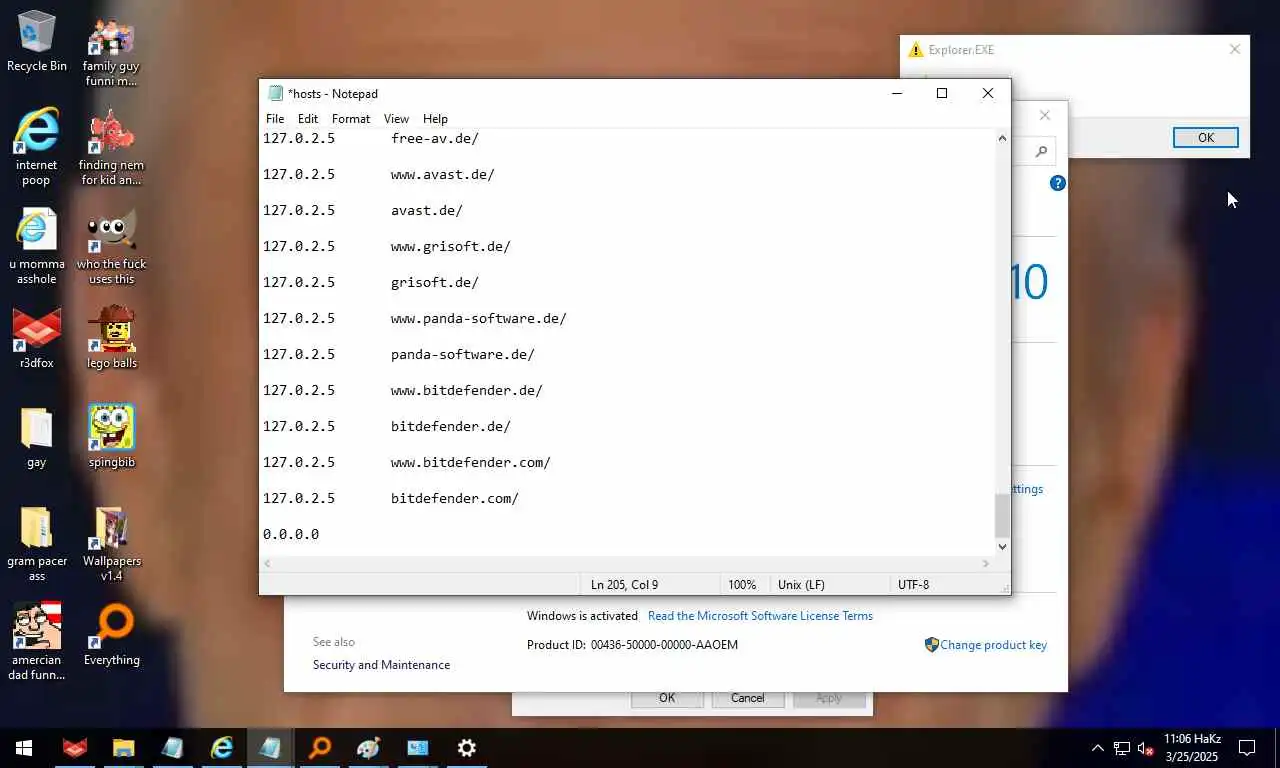Open Internet Explorer from the taskbar
The width and height of the screenshot is (1280, 768).
[x=221, y=747]
